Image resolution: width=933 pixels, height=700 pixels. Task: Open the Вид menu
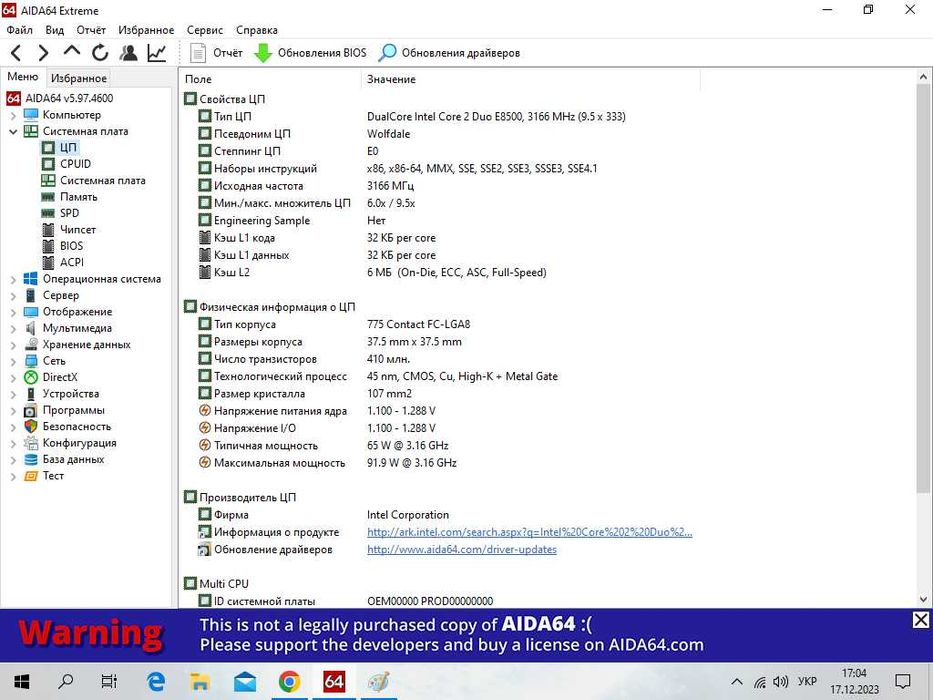coord(54,30)
